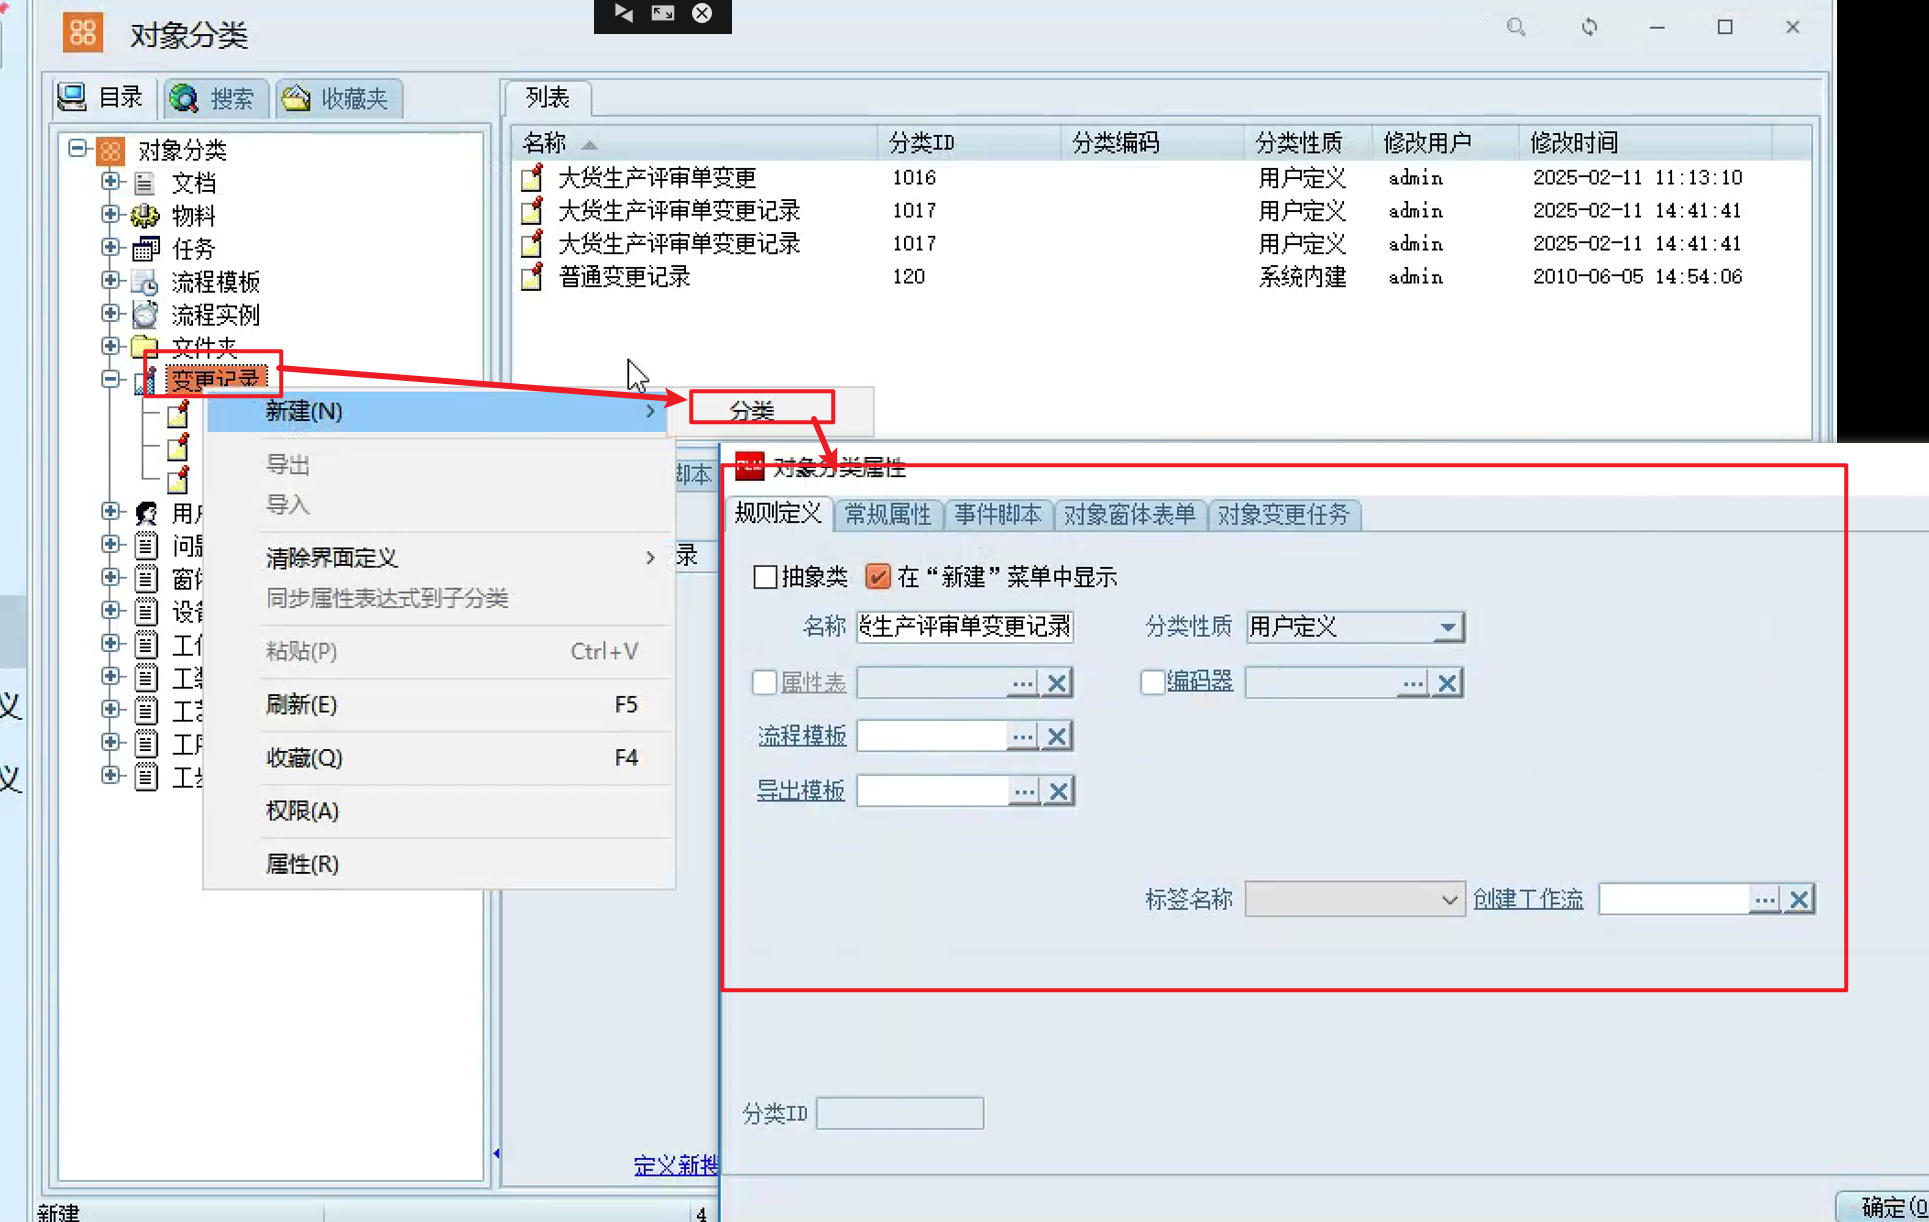Click the 文件夹 folder icon in tree
Screen dimensions: 1929x1222
tap(145, 347)
